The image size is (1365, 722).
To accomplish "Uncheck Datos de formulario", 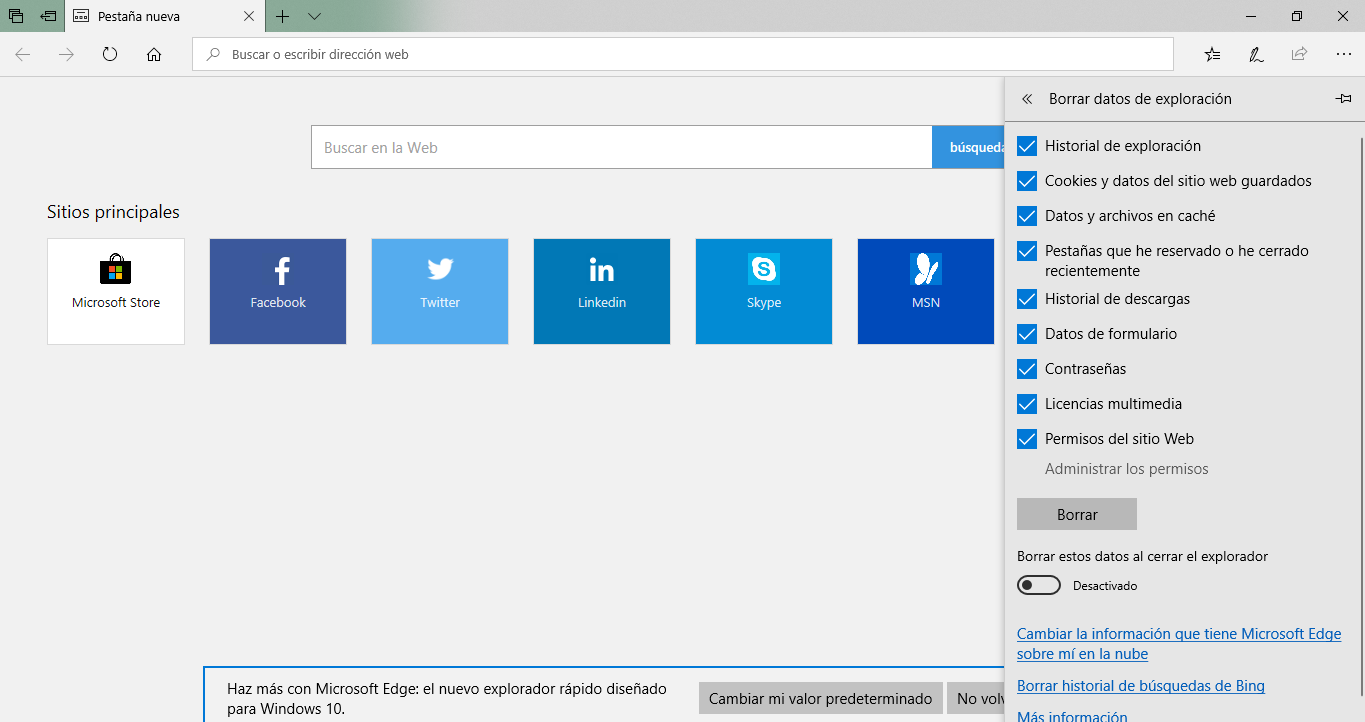I will tap(1027, 334).
